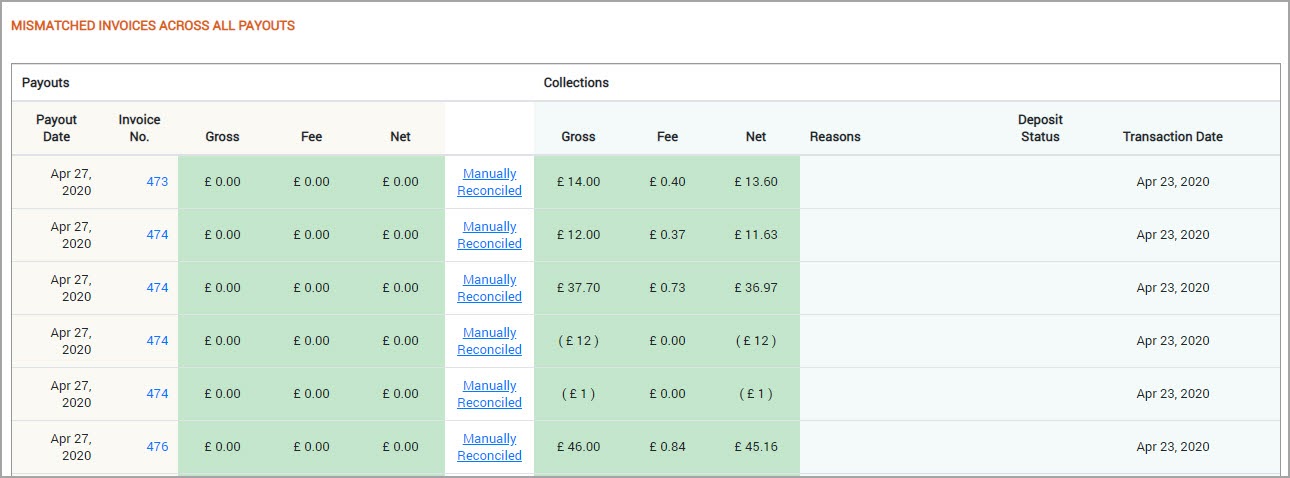Viewport: 1290px width, 478px height.
Task: Select payout date Apr 27, 2020 for invoice 476
Action: (71, 447)
